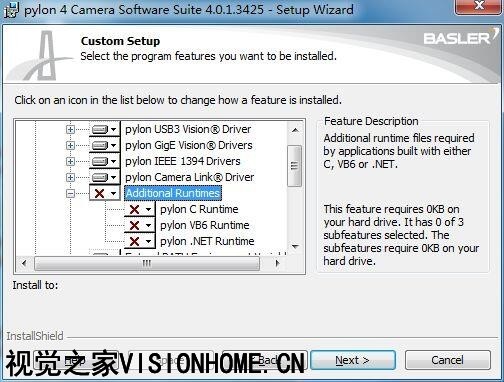Expand the pylon GigE Vision Drivers tree node
This screenshot has width=504, height=382.
pos(70,145)
